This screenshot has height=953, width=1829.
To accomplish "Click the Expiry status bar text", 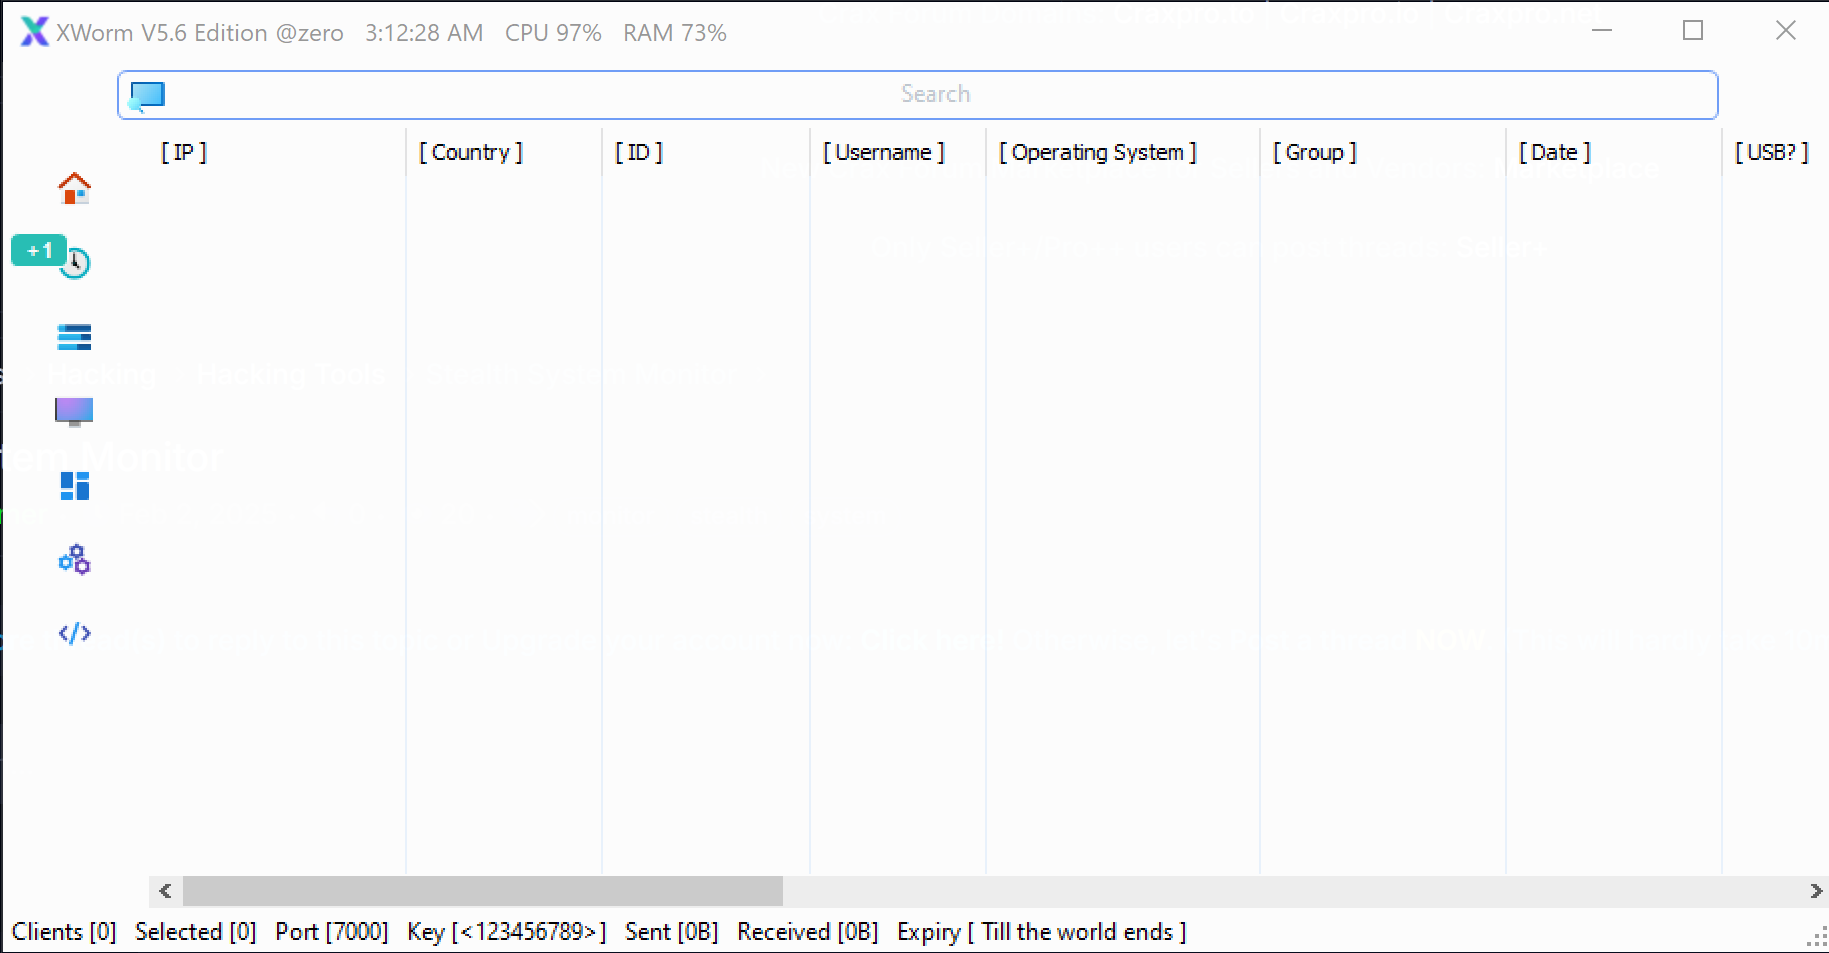I will pyautogui.click(x=1042, y=932).
